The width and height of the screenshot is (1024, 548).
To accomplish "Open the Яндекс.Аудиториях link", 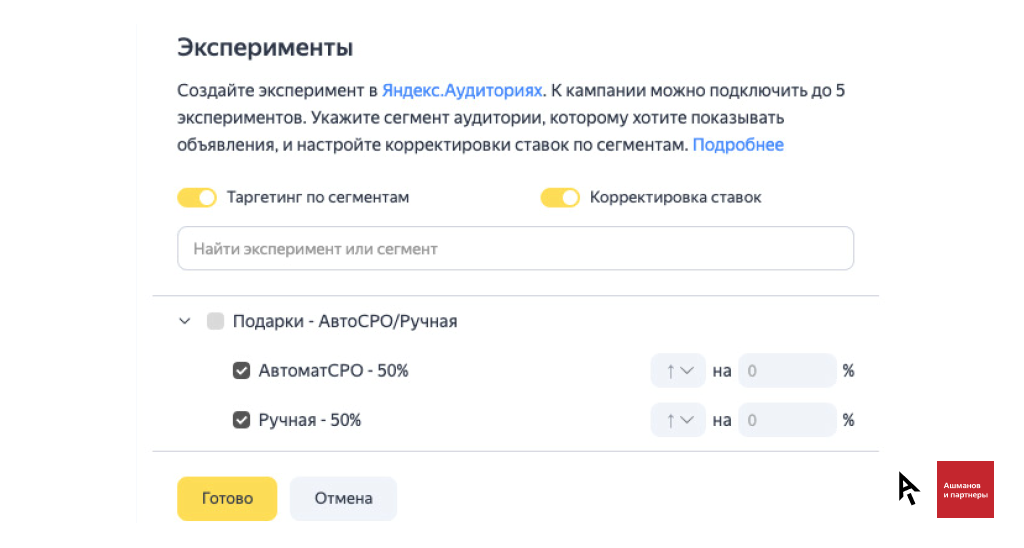I will (x=462, y=90).
